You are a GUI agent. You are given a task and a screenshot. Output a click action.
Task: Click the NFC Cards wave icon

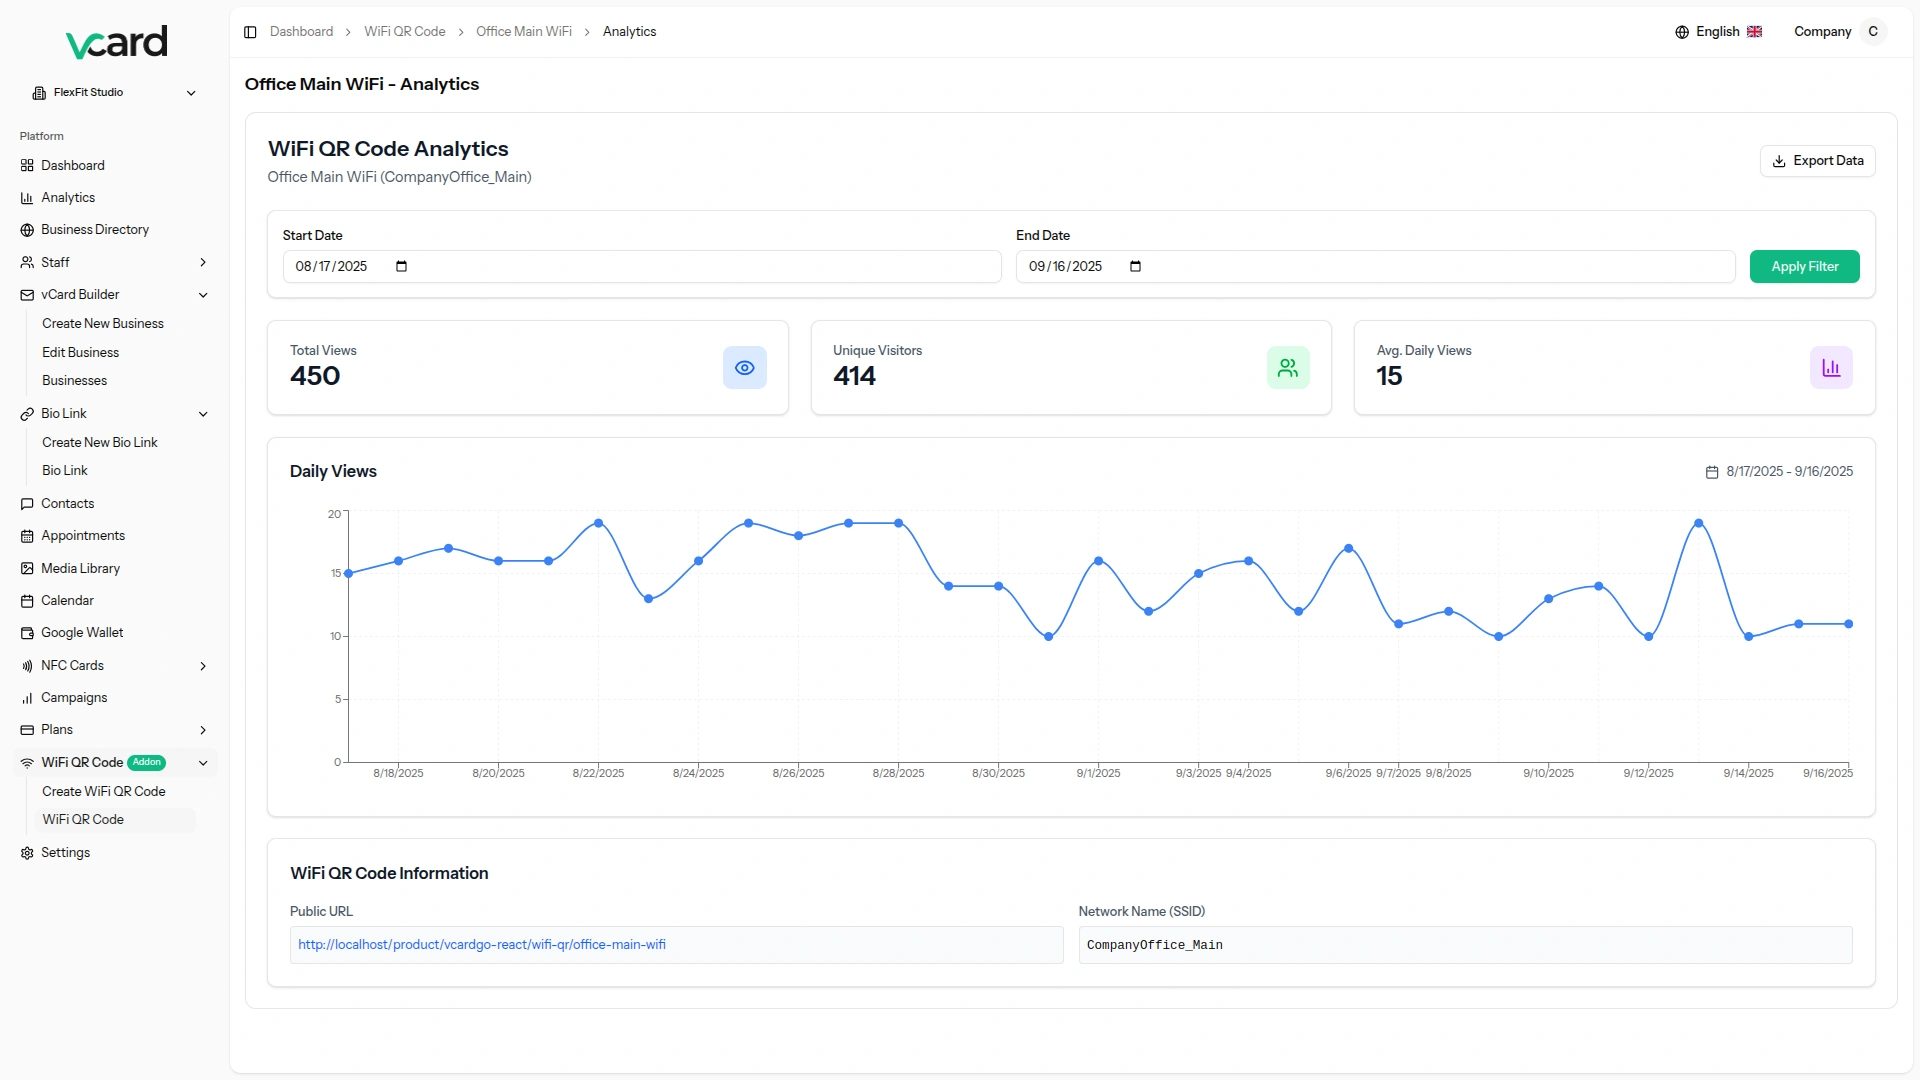coord(27,666)
